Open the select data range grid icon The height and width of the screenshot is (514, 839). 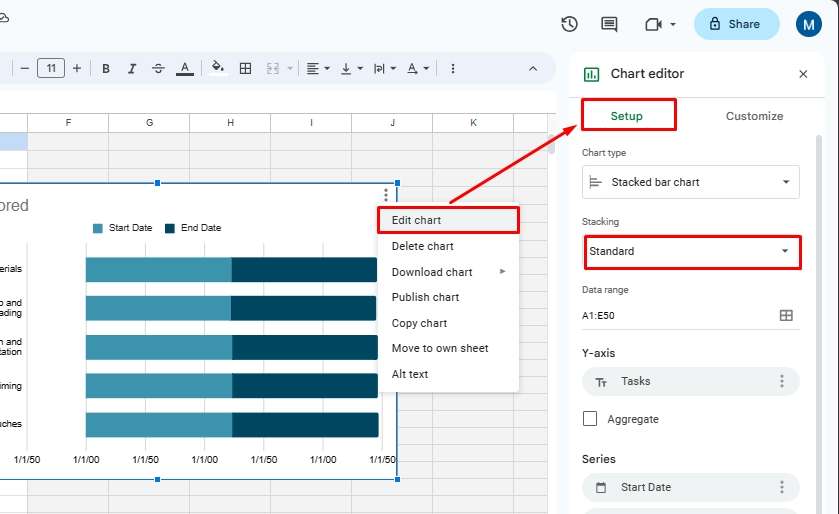[786, 316]
